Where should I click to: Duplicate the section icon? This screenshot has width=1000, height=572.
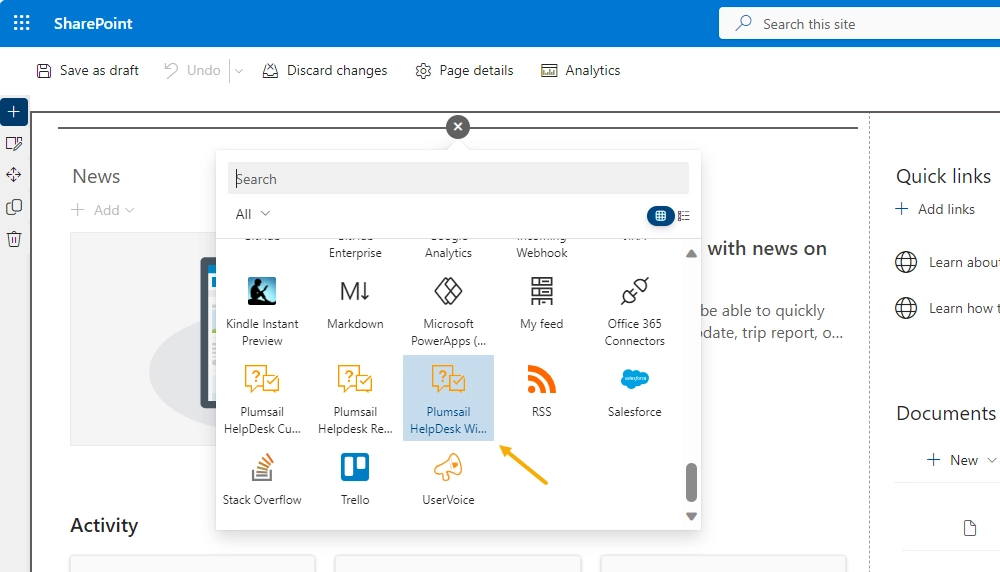(x=13, y=207)
